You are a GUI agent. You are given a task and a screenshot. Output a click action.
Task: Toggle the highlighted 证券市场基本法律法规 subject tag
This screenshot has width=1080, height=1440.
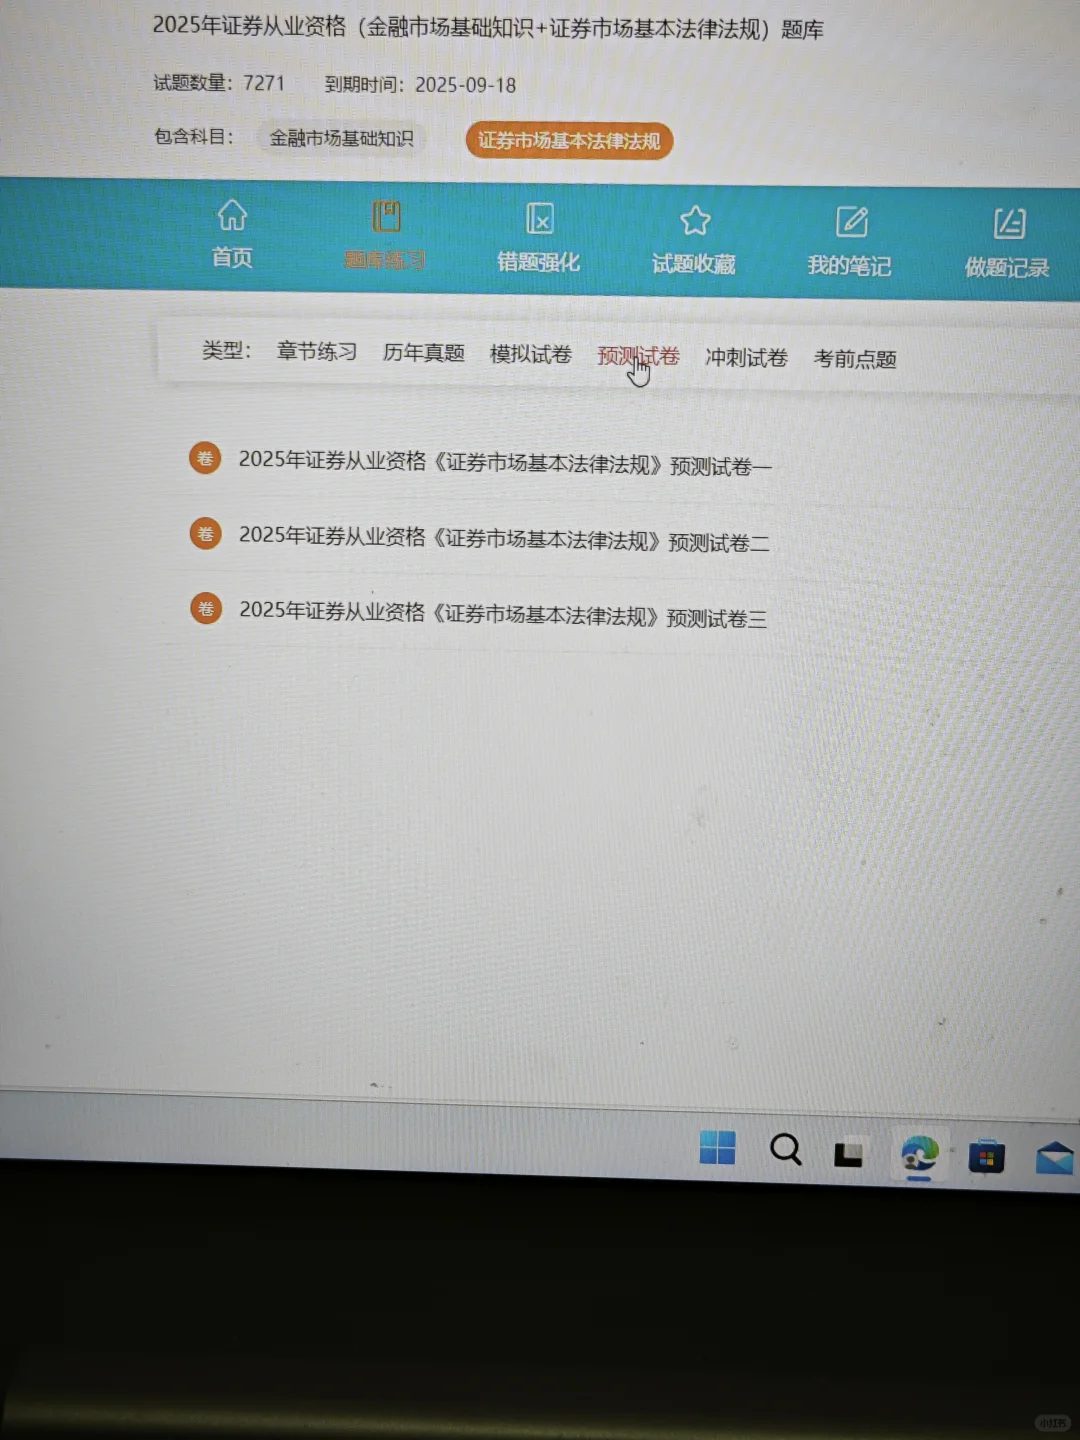(x=569, y=141)
